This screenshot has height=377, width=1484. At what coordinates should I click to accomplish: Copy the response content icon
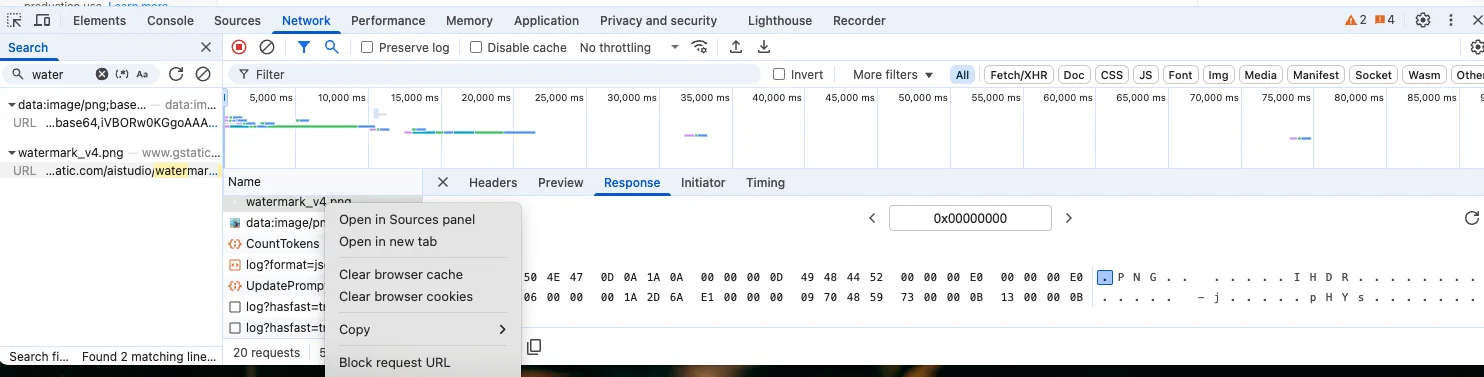coord(534,346)
